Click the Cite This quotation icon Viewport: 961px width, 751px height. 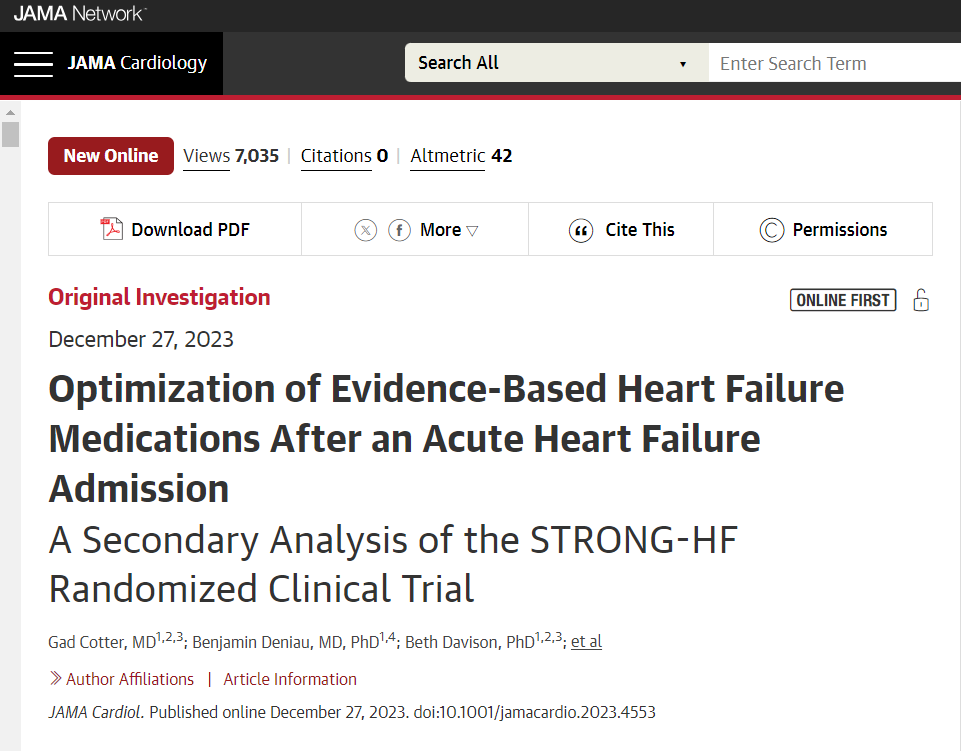click(580, 231)
